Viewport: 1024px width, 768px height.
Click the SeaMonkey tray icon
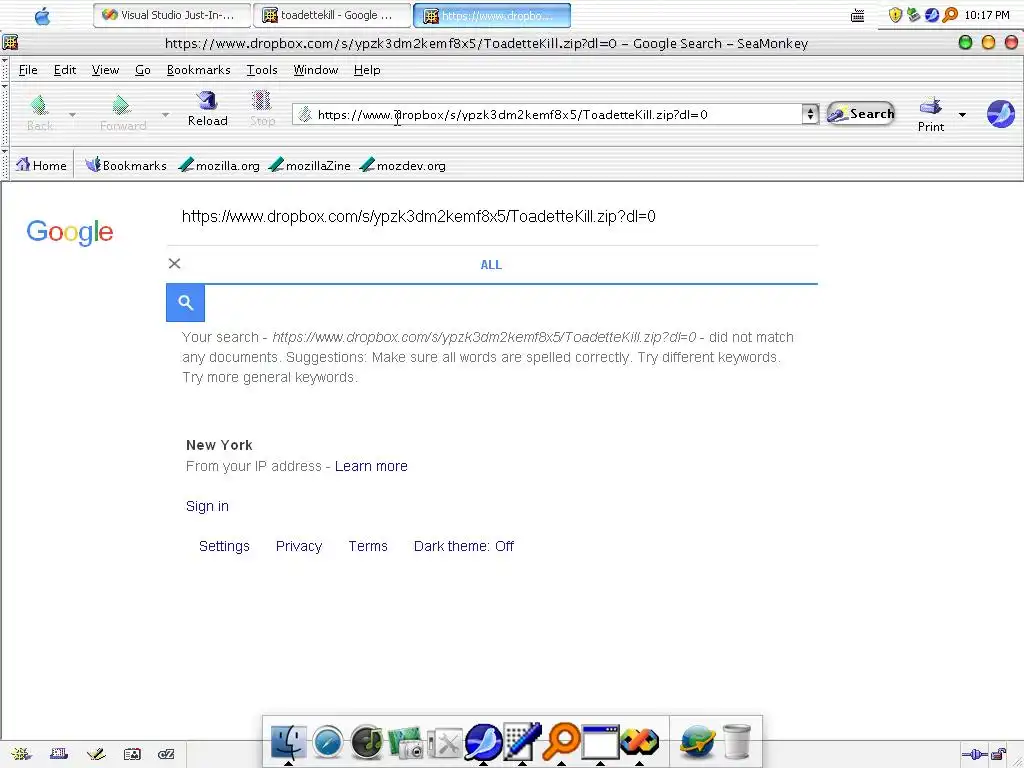pos(932,15)
